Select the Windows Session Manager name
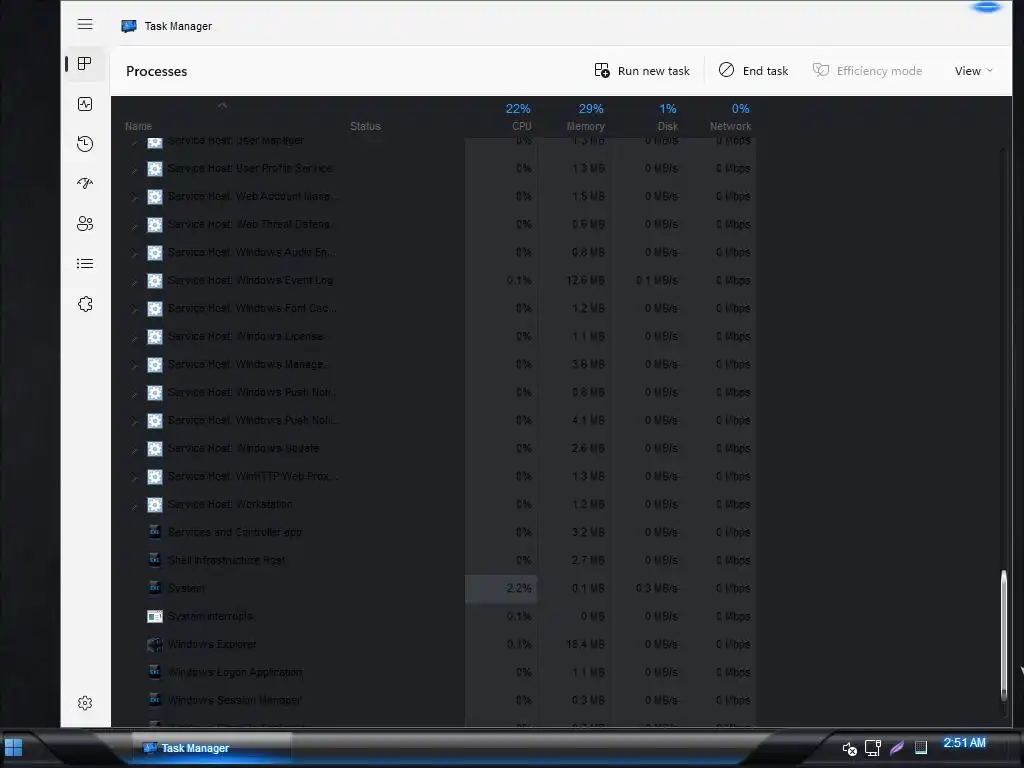This screenshot has height=768, width=1024. 234,700
